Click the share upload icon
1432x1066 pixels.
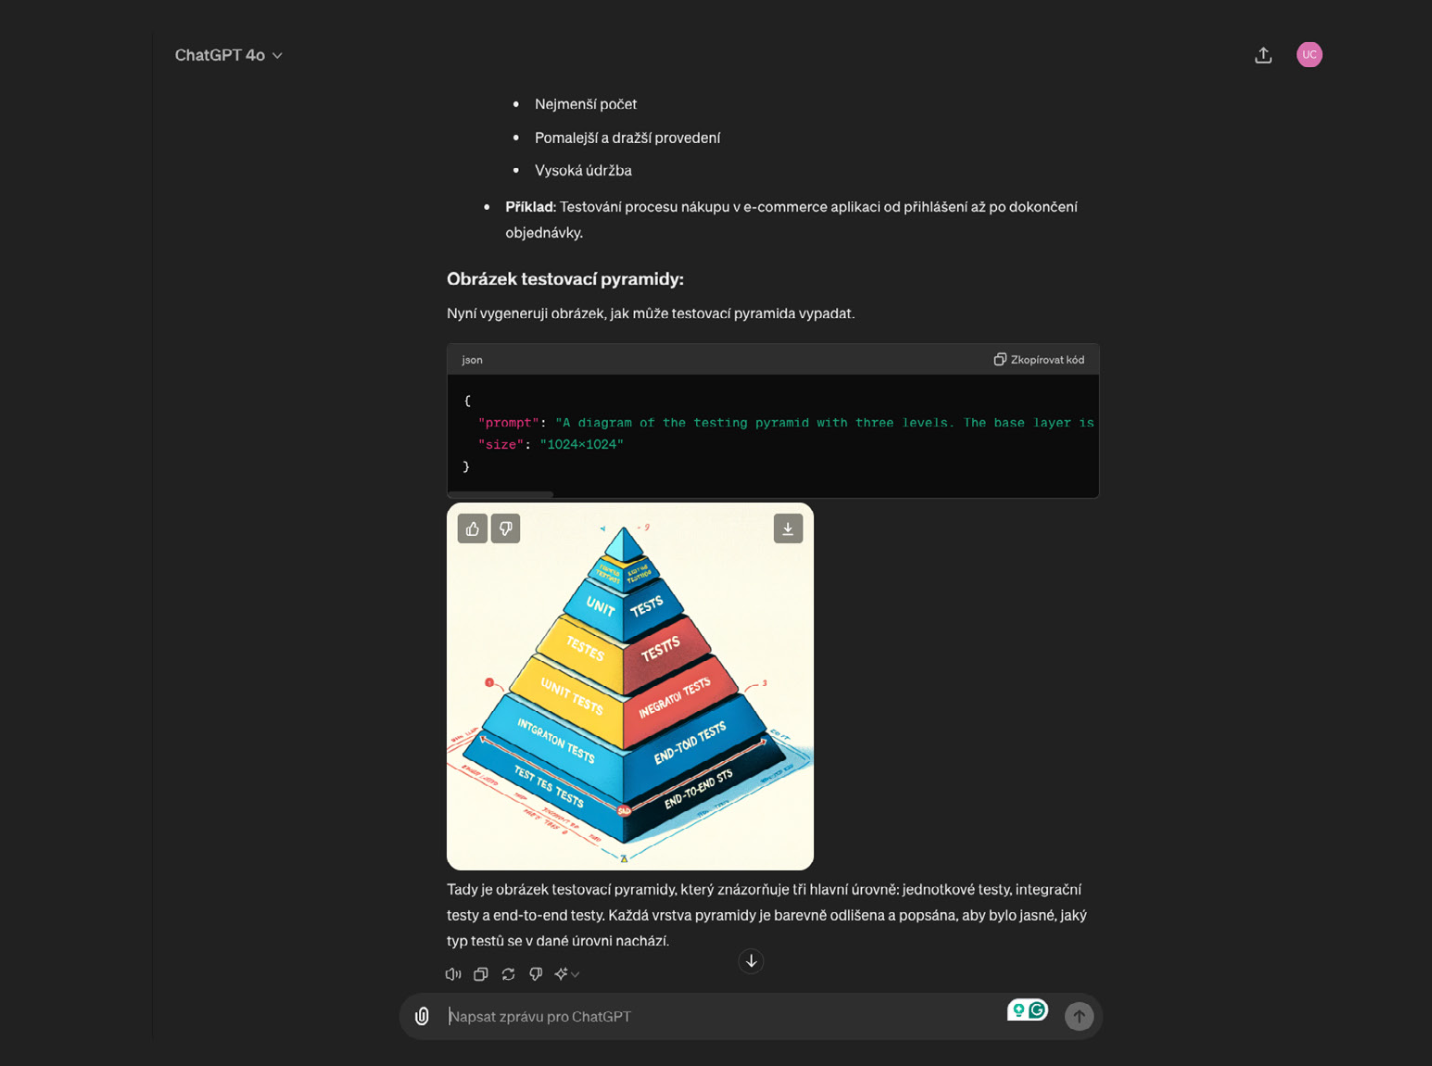click(x=1263, y=55)
